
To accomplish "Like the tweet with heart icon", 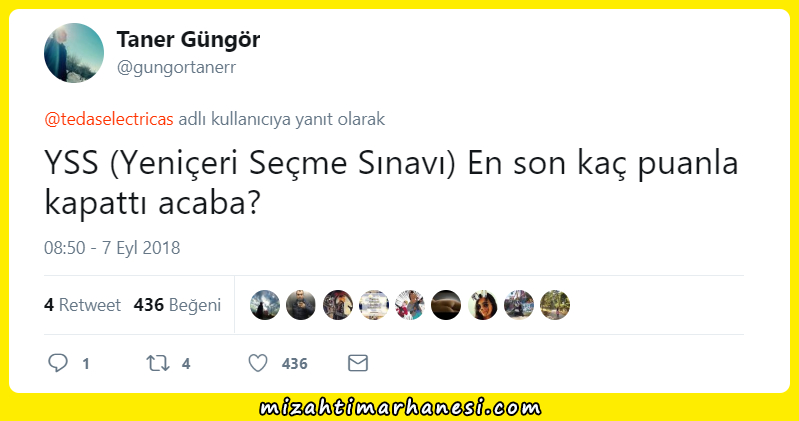I will tap(258, 363).
